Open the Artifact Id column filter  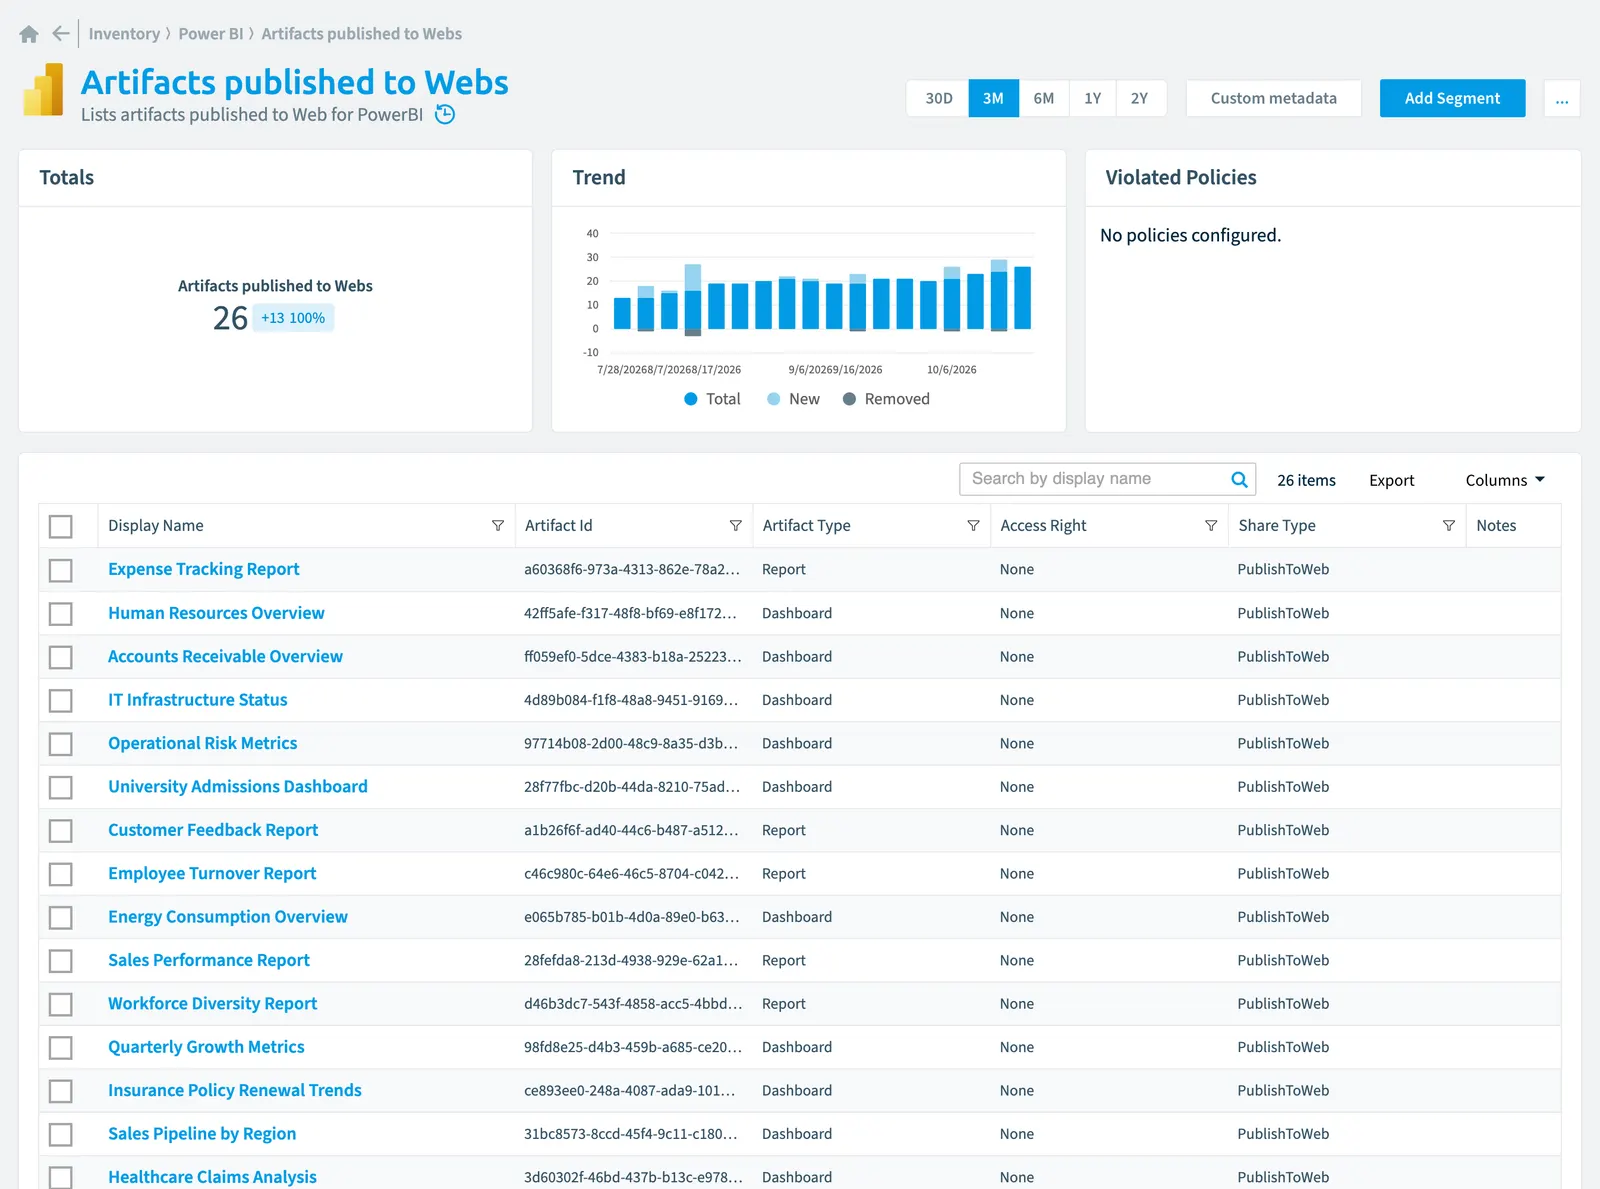tap(736, 526)
